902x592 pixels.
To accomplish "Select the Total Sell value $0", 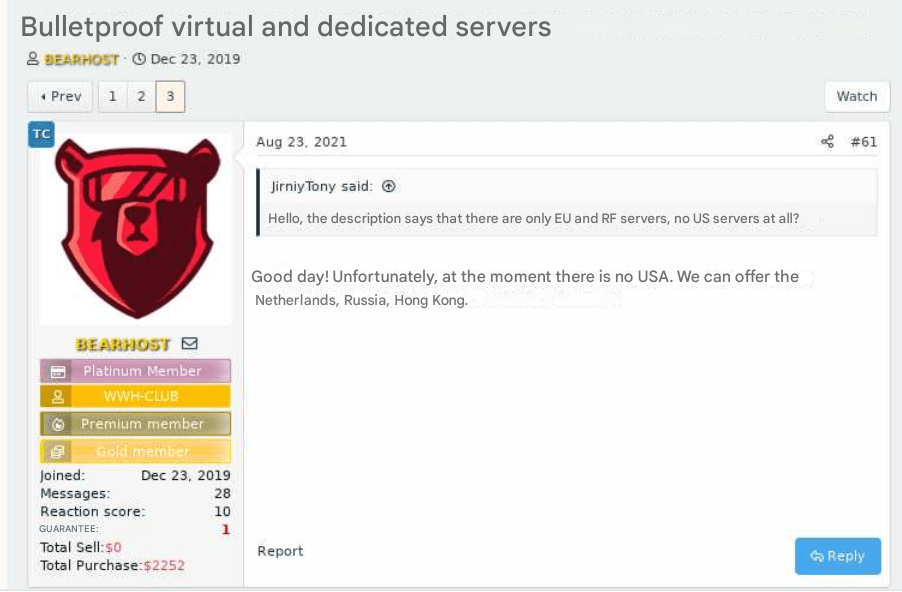I will pos(113,547).
